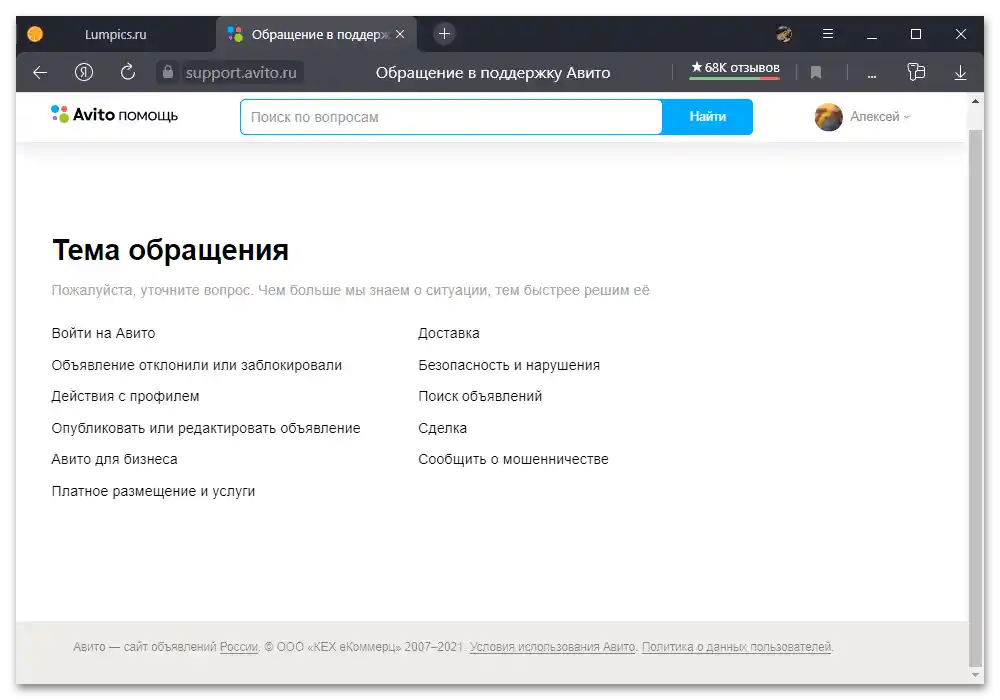This screenshot has height=700, width=1000.
Task: Click the Алексей user avatar picture
Action: tap(828, 117)
